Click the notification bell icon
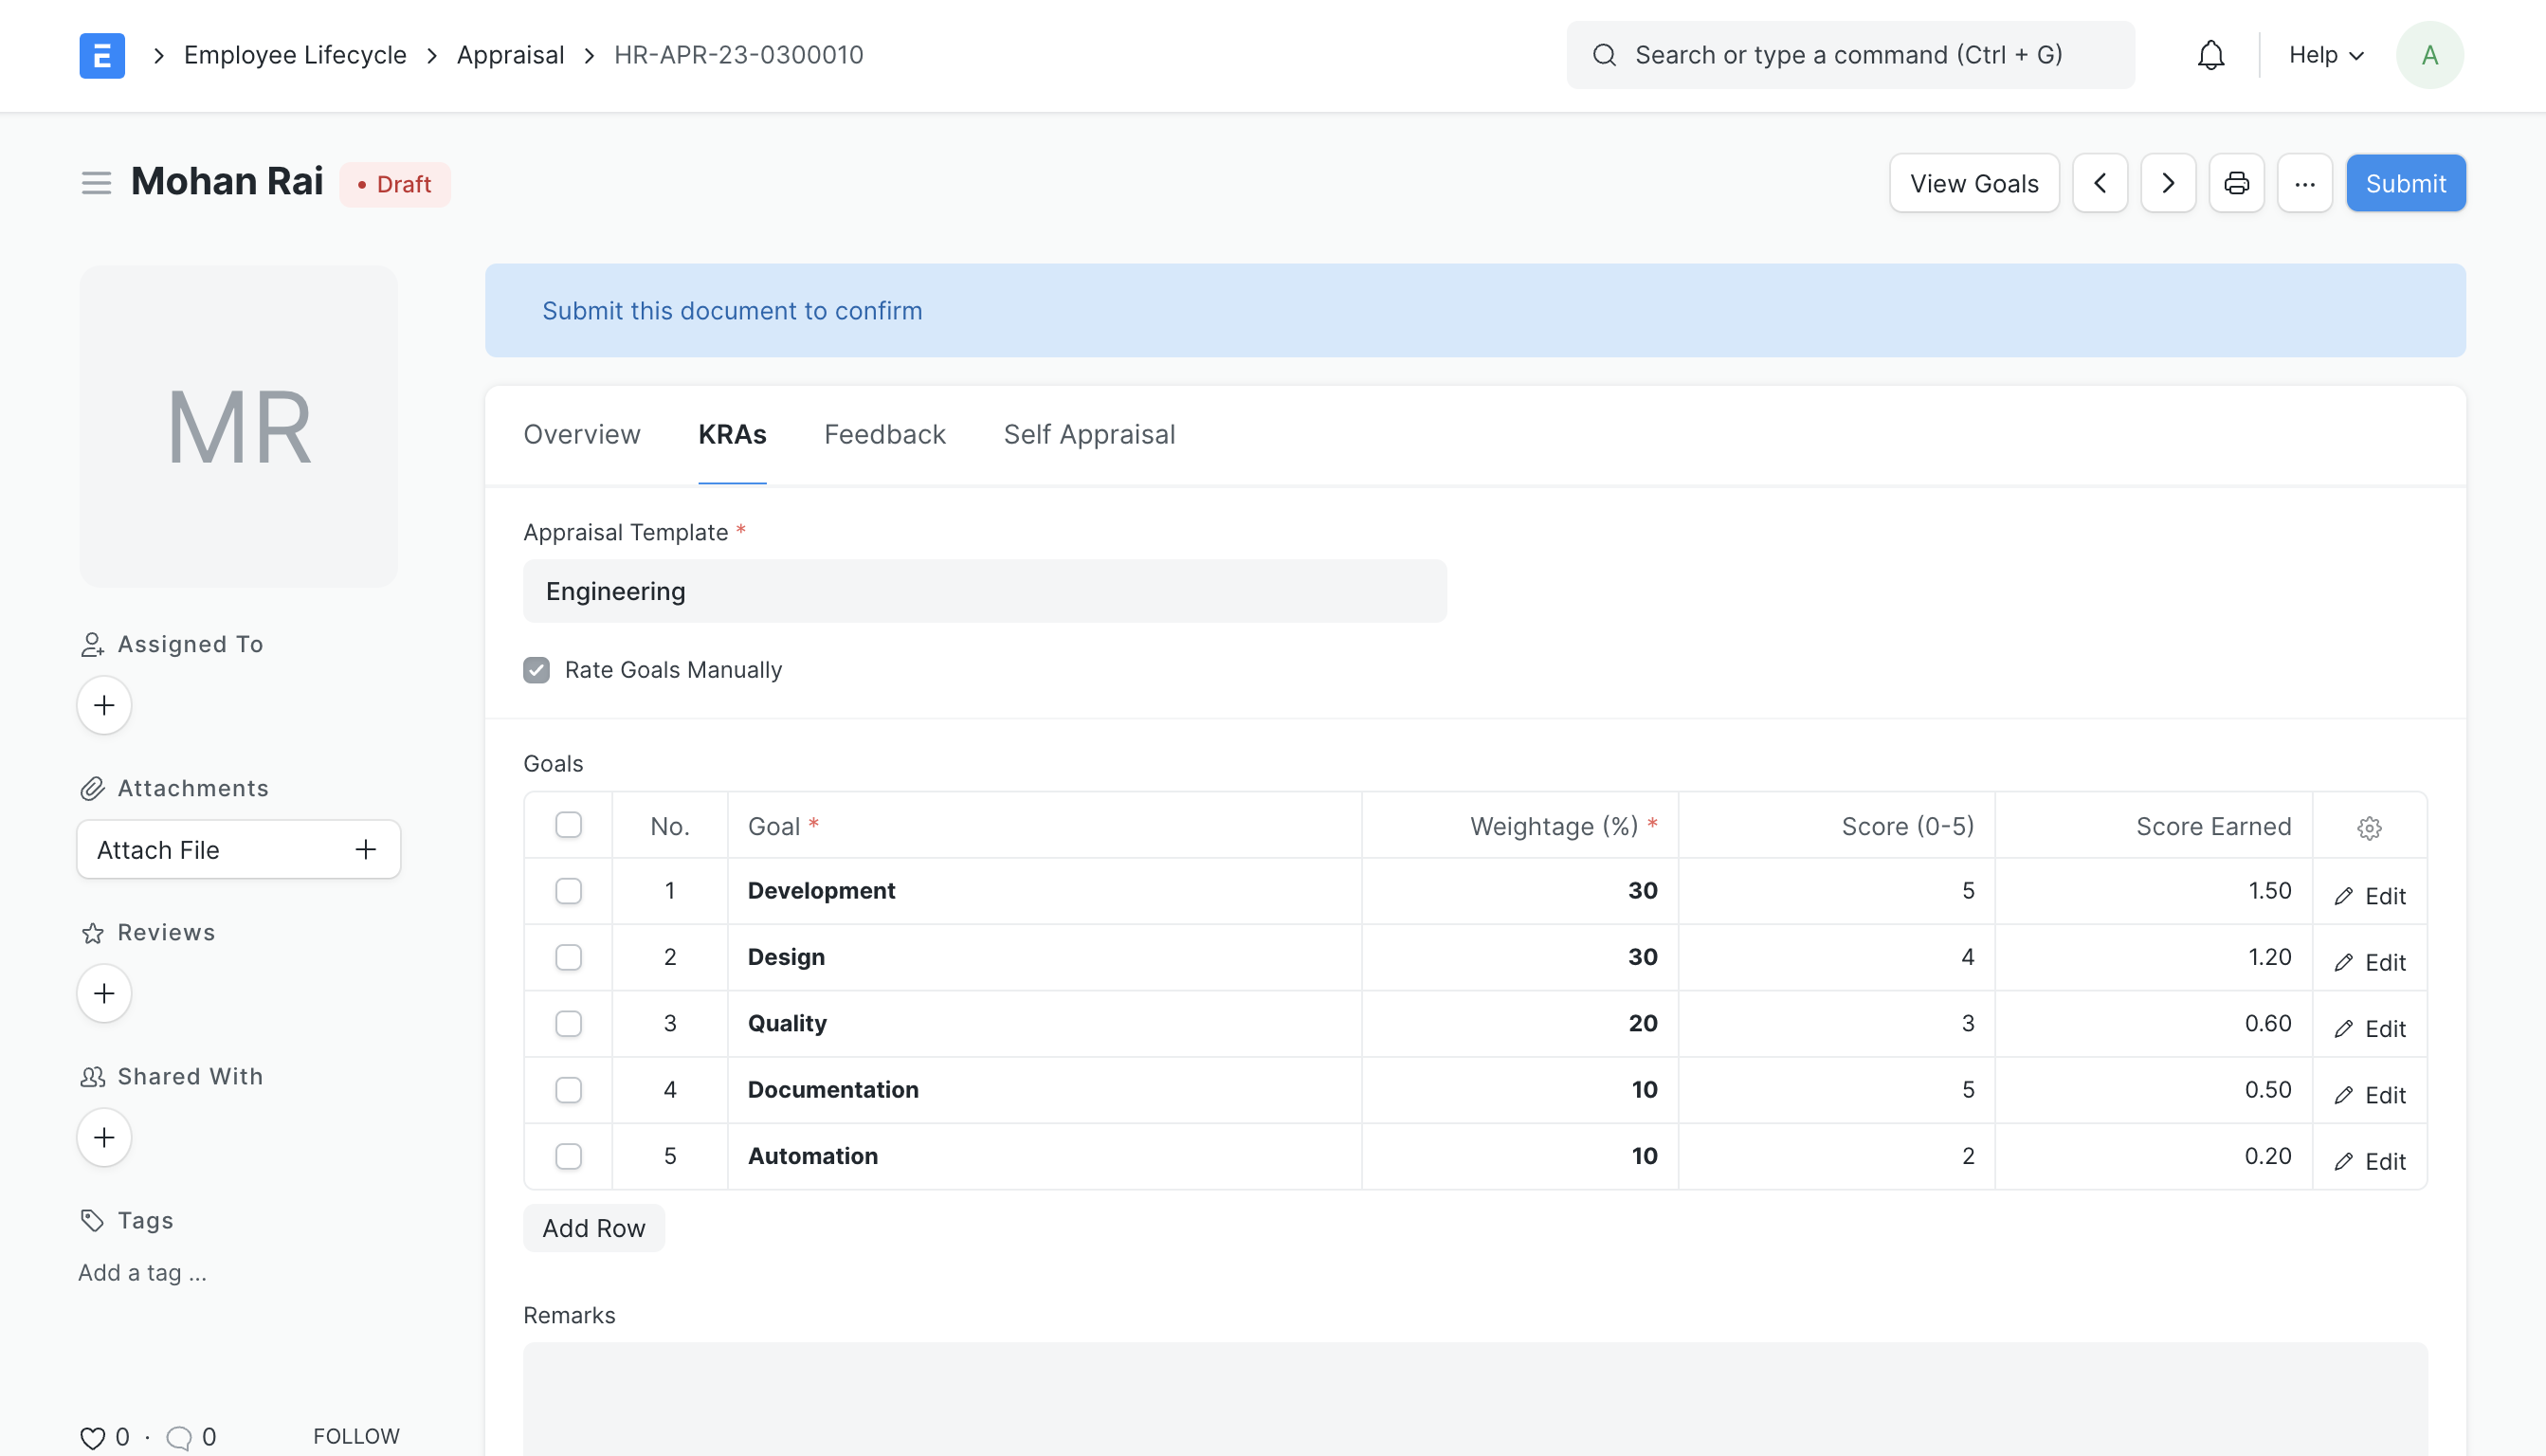This screenshot has width=2546, height=1456. pyautogui.click(x=2210, y=55)
